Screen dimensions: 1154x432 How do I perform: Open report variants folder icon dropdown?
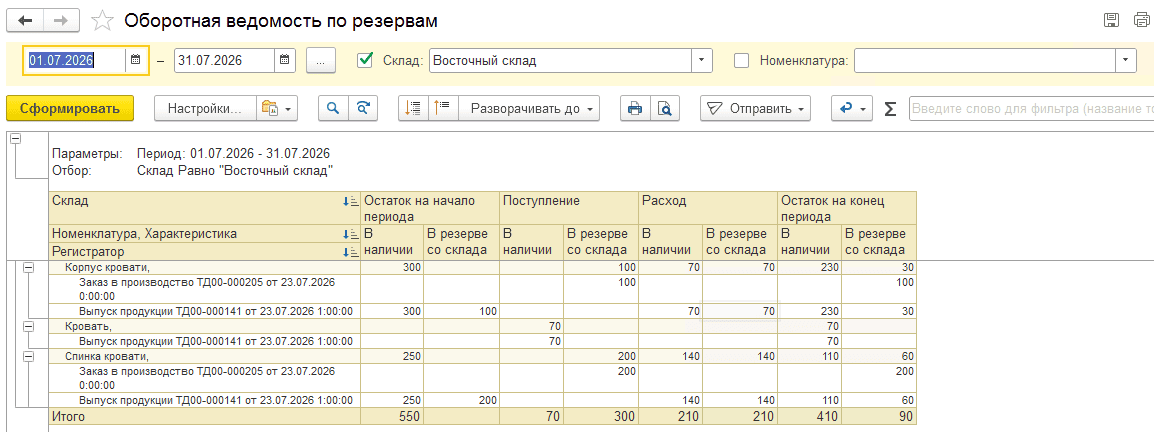277,108
